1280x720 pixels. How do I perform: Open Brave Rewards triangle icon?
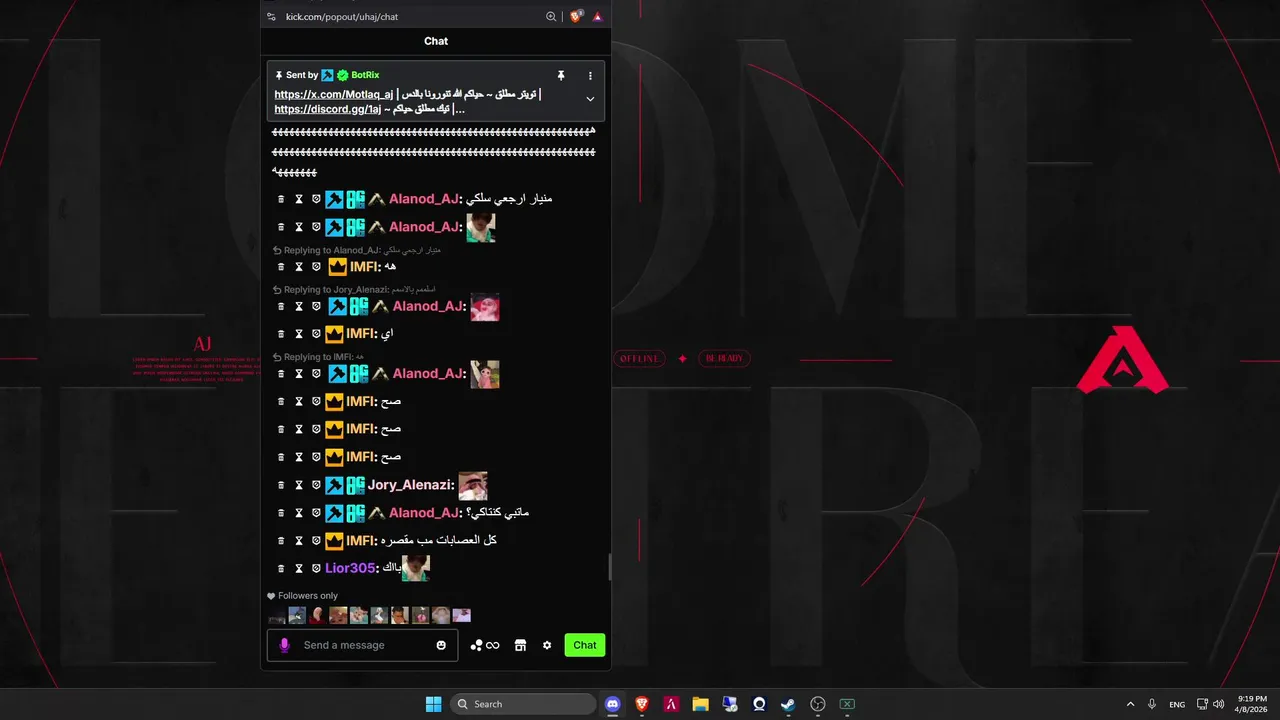click(x=597, y=17)
